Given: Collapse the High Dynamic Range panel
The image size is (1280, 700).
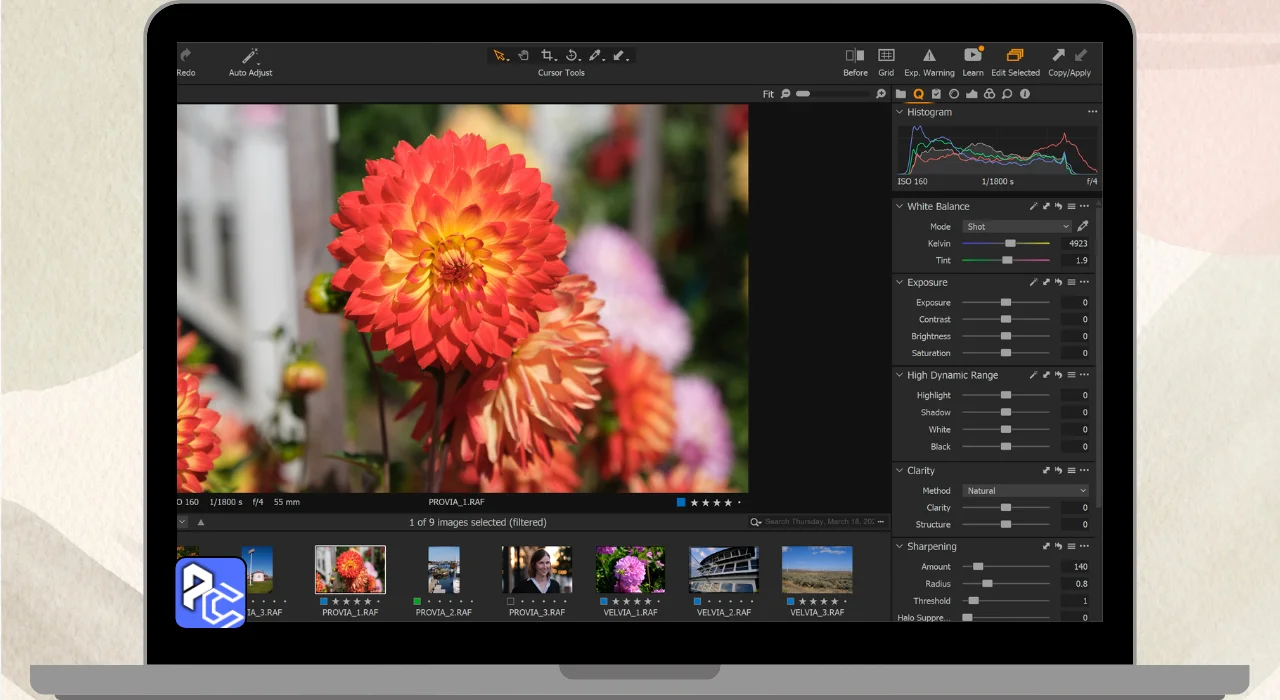Looking at the screenshot, I should pyautogui.click(x=900, y=376).
